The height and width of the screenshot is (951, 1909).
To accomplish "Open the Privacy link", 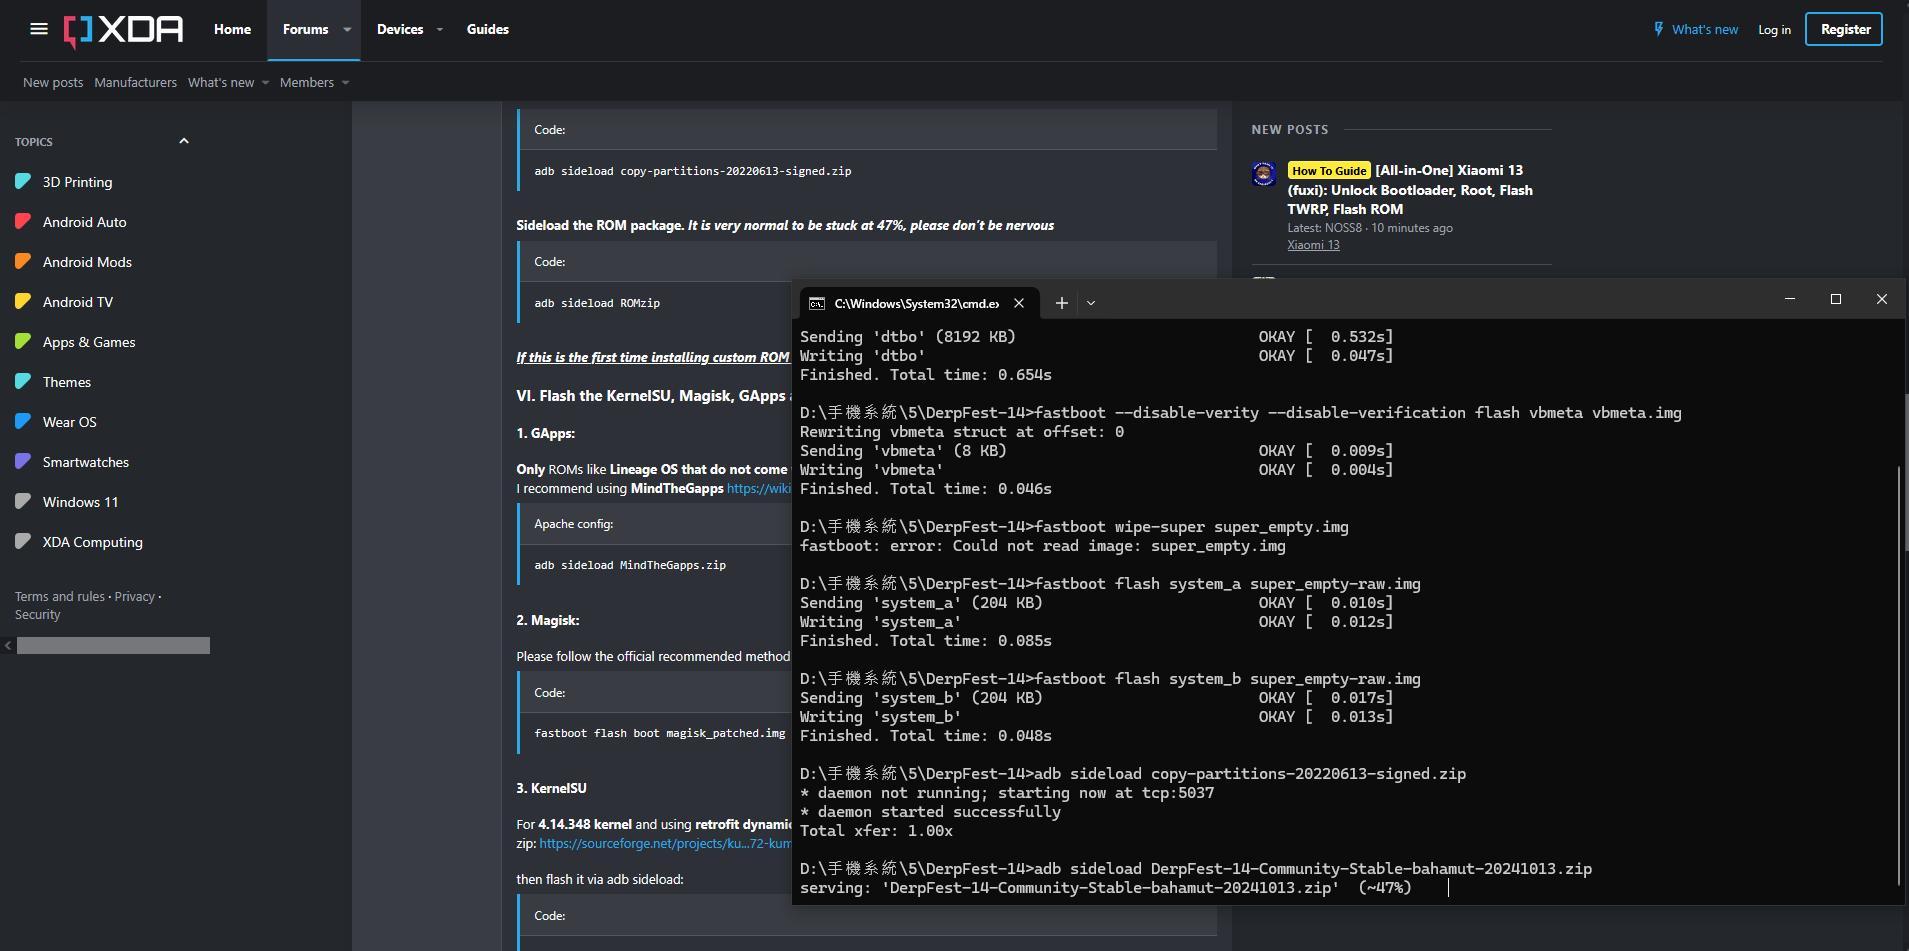I will click(x=134, y=596).
